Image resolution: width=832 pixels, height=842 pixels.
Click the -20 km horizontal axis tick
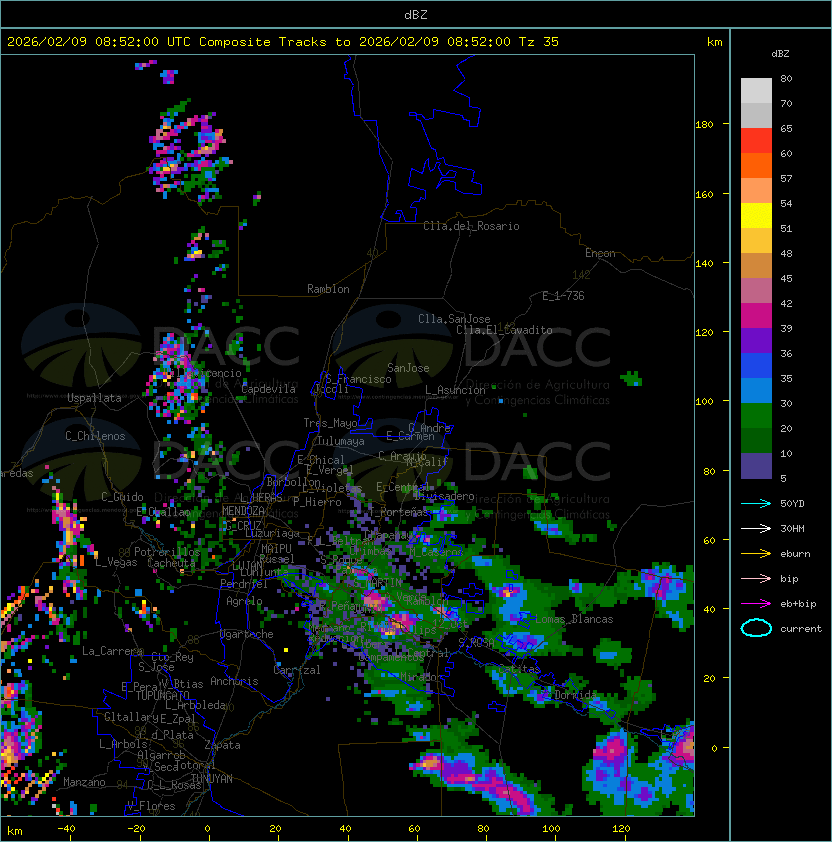(136, 829)
